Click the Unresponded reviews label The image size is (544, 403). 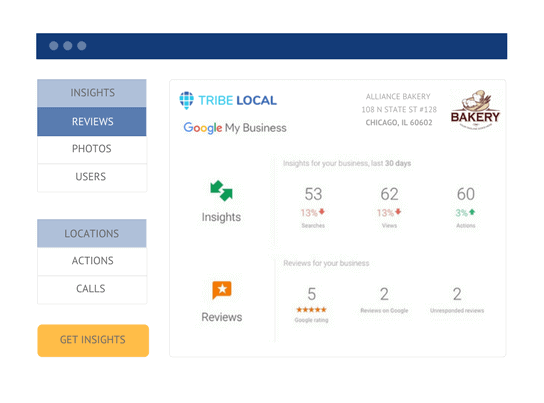coord(457,311)
